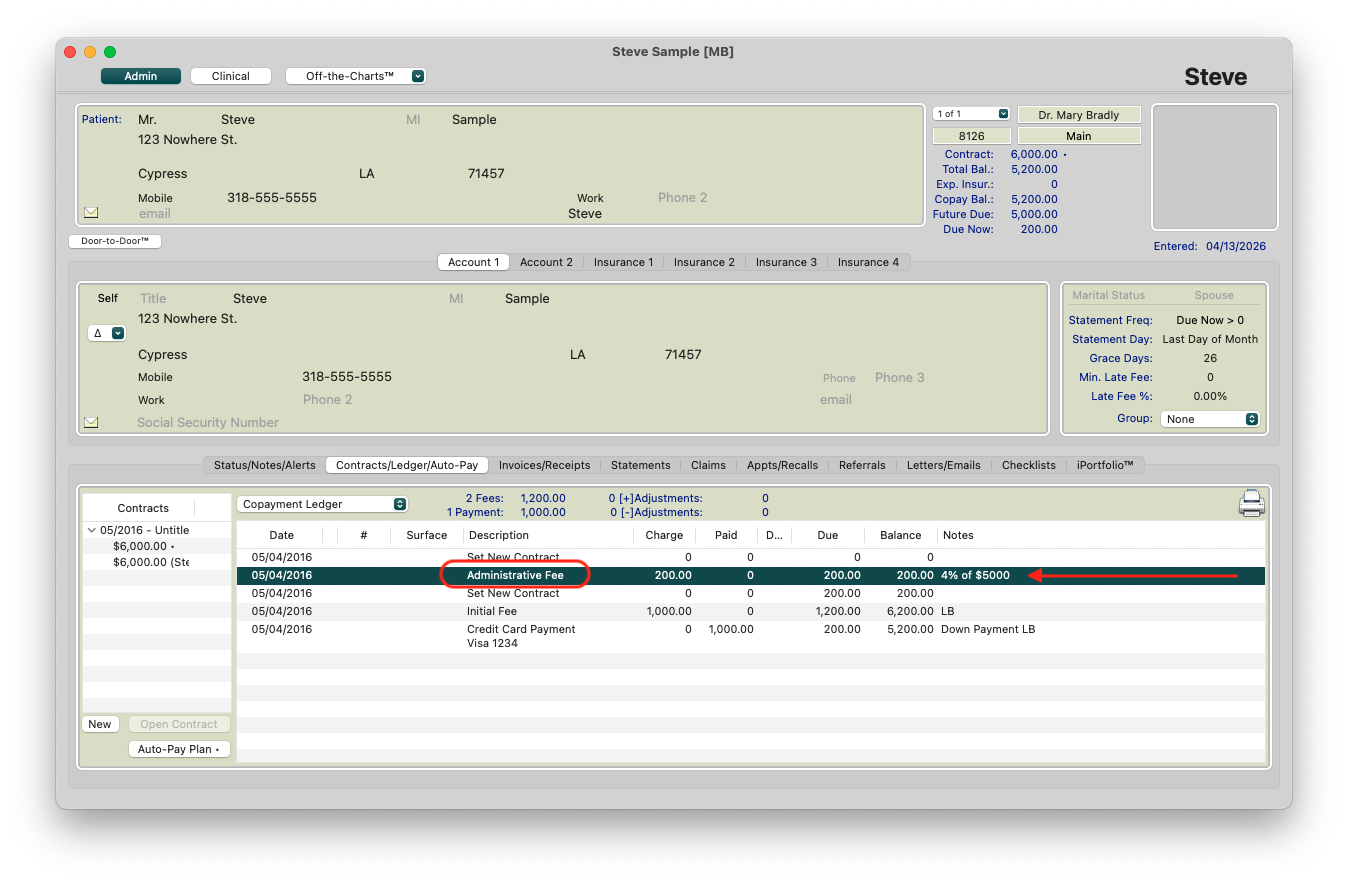Open the Off-the-Charts dropdown
1348x883 pixels.
pyautogui.click(x=355, y=76)
